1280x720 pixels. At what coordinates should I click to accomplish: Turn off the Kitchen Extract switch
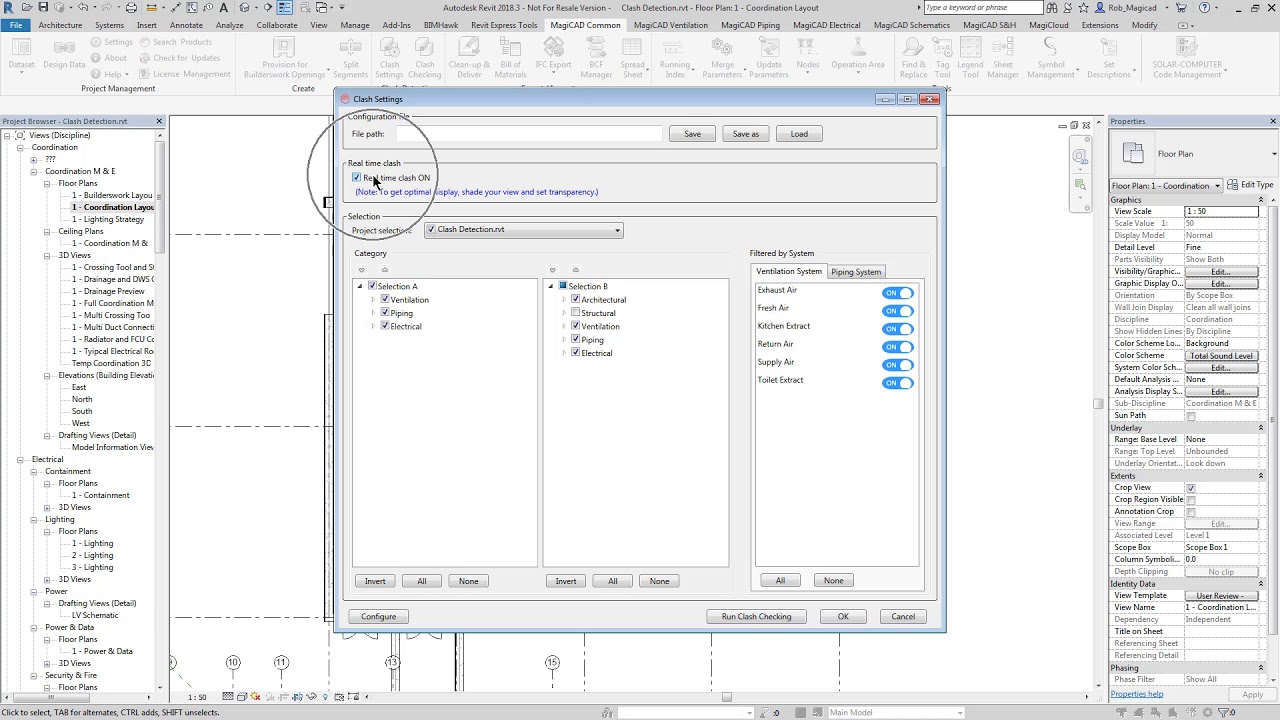[897, 329]
